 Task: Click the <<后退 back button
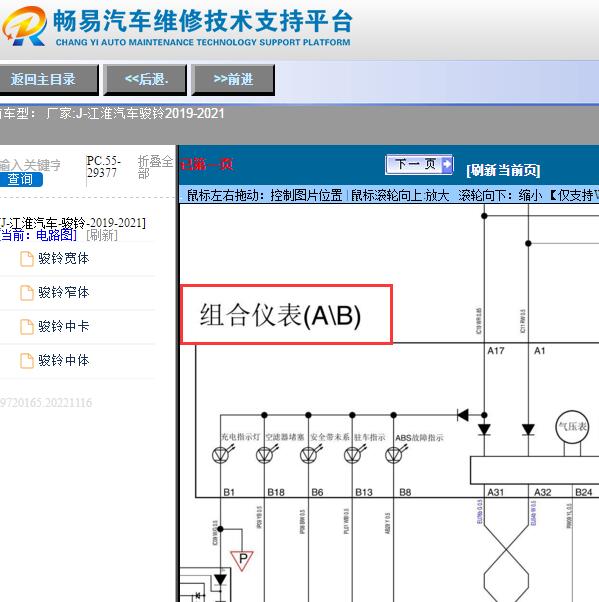[146, 80]
